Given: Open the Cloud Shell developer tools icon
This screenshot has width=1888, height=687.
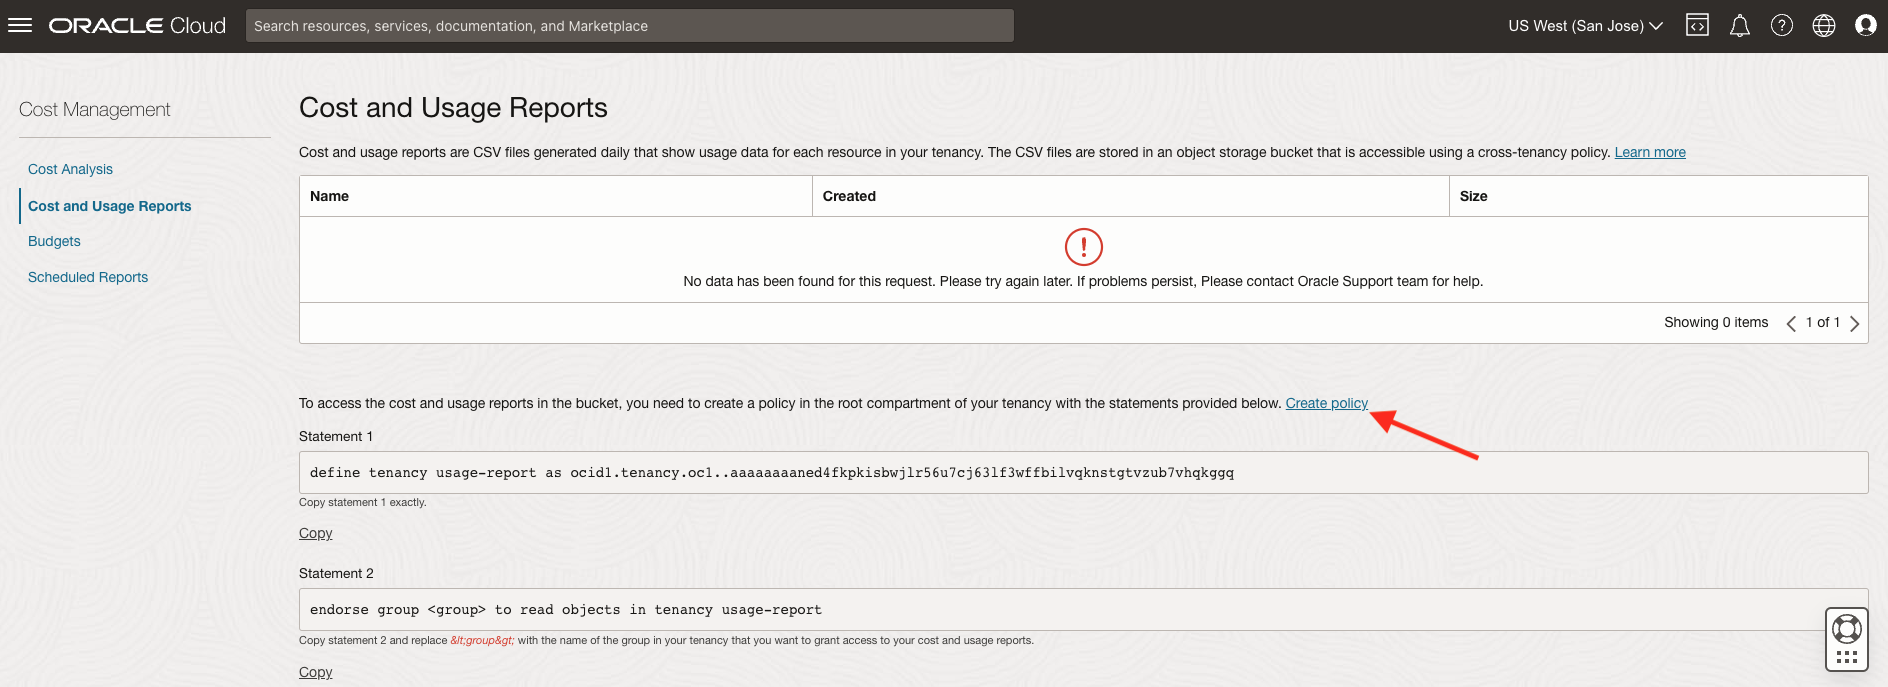Looking at the screenshot, I should [1698, 26].
